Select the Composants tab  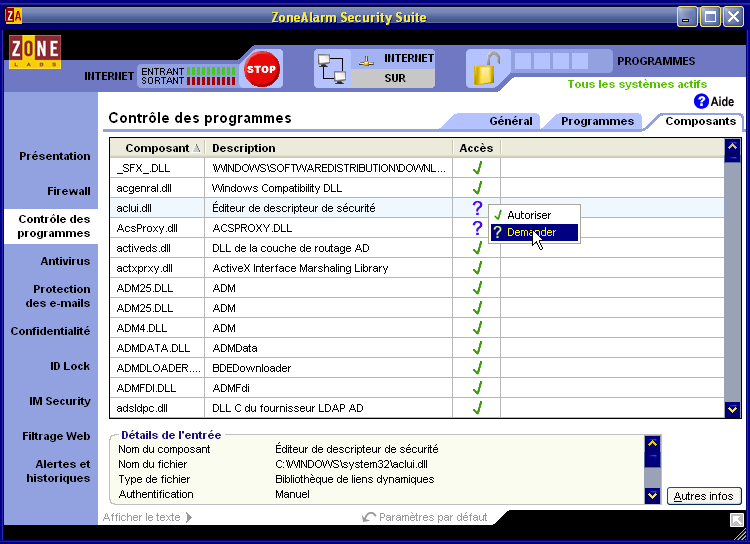(700, 121)
